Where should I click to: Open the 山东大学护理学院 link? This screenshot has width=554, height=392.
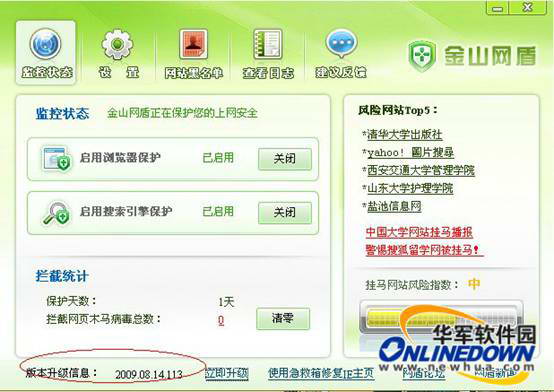tap(410, 188)
